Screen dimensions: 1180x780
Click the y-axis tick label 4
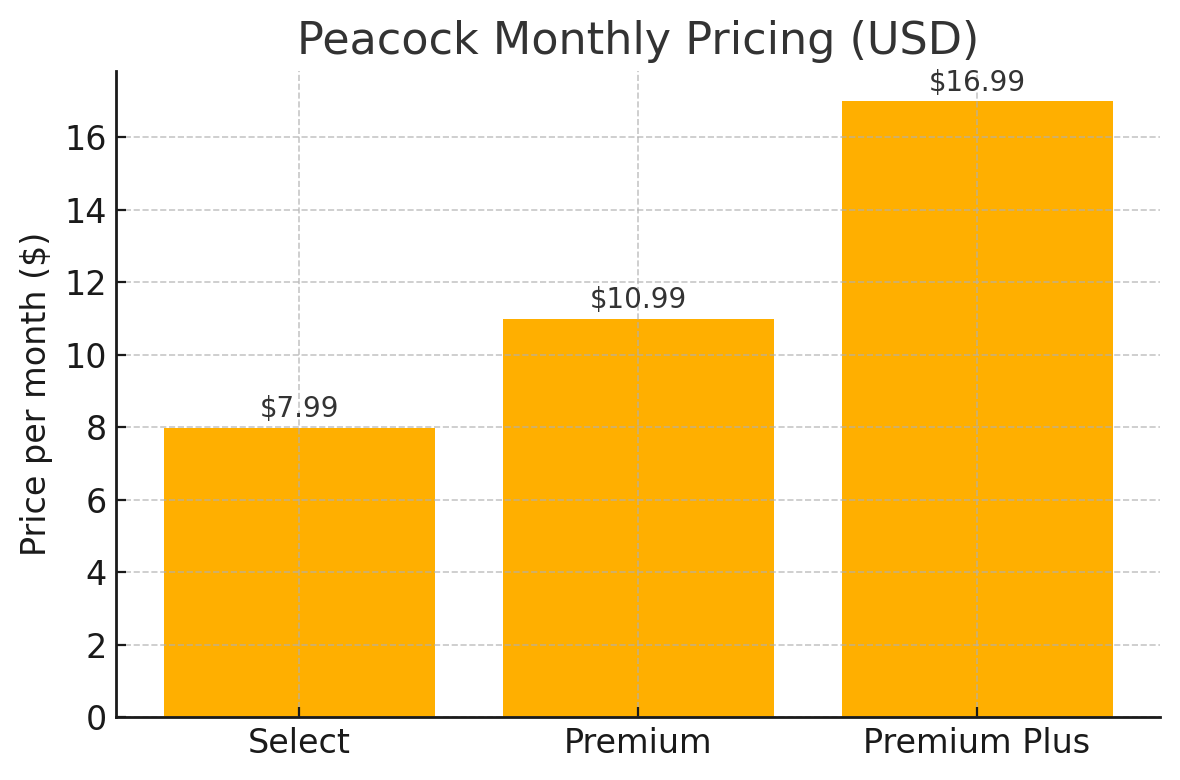point(96,574)
